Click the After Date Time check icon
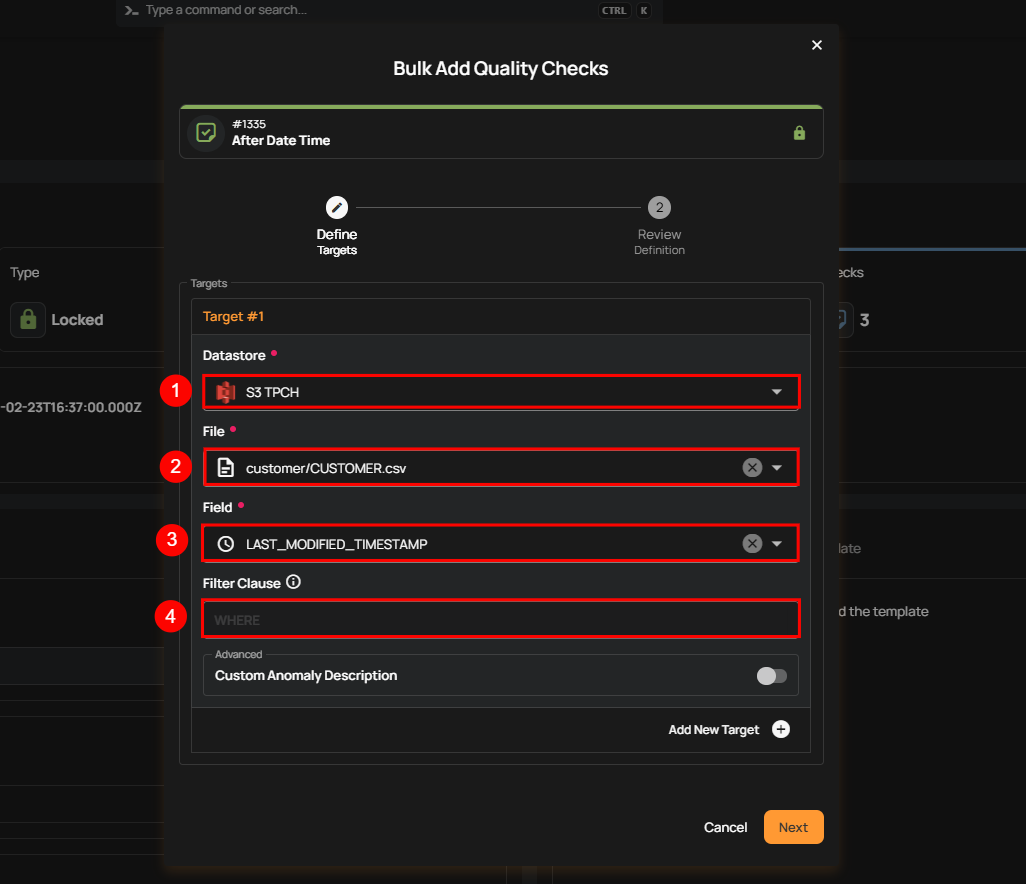 (206, 133)
